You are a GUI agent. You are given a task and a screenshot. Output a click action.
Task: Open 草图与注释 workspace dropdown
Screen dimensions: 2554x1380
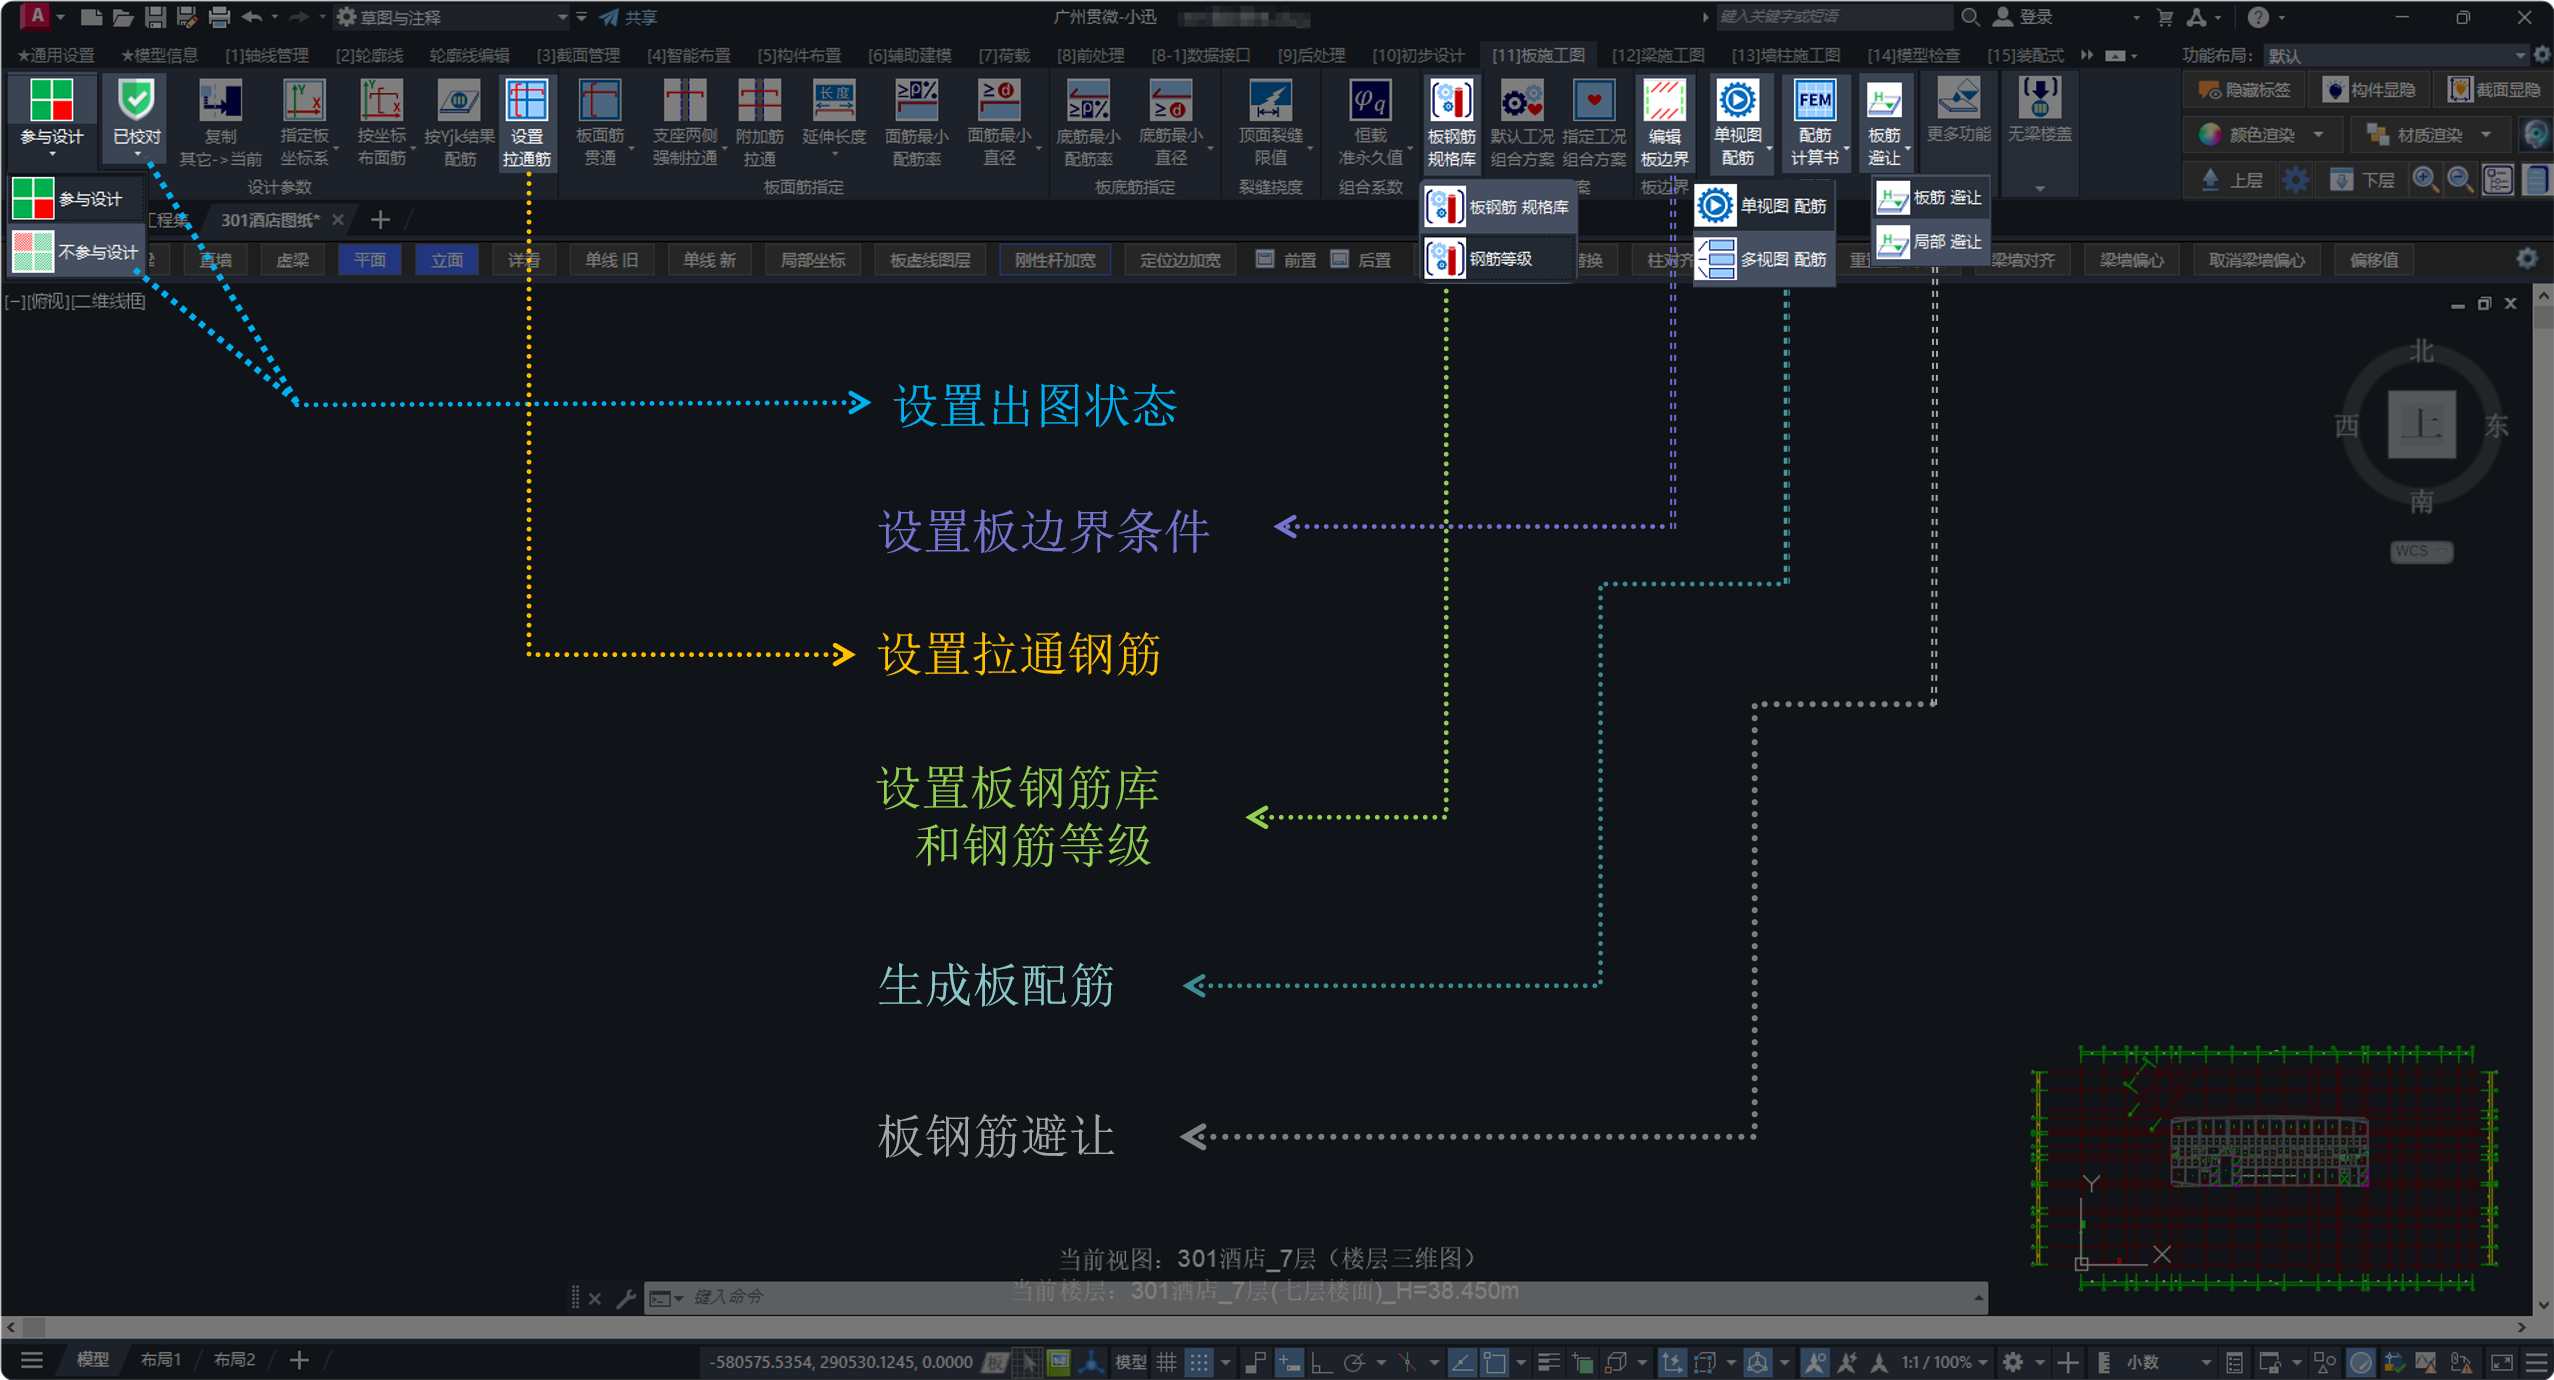click(452, 17)
